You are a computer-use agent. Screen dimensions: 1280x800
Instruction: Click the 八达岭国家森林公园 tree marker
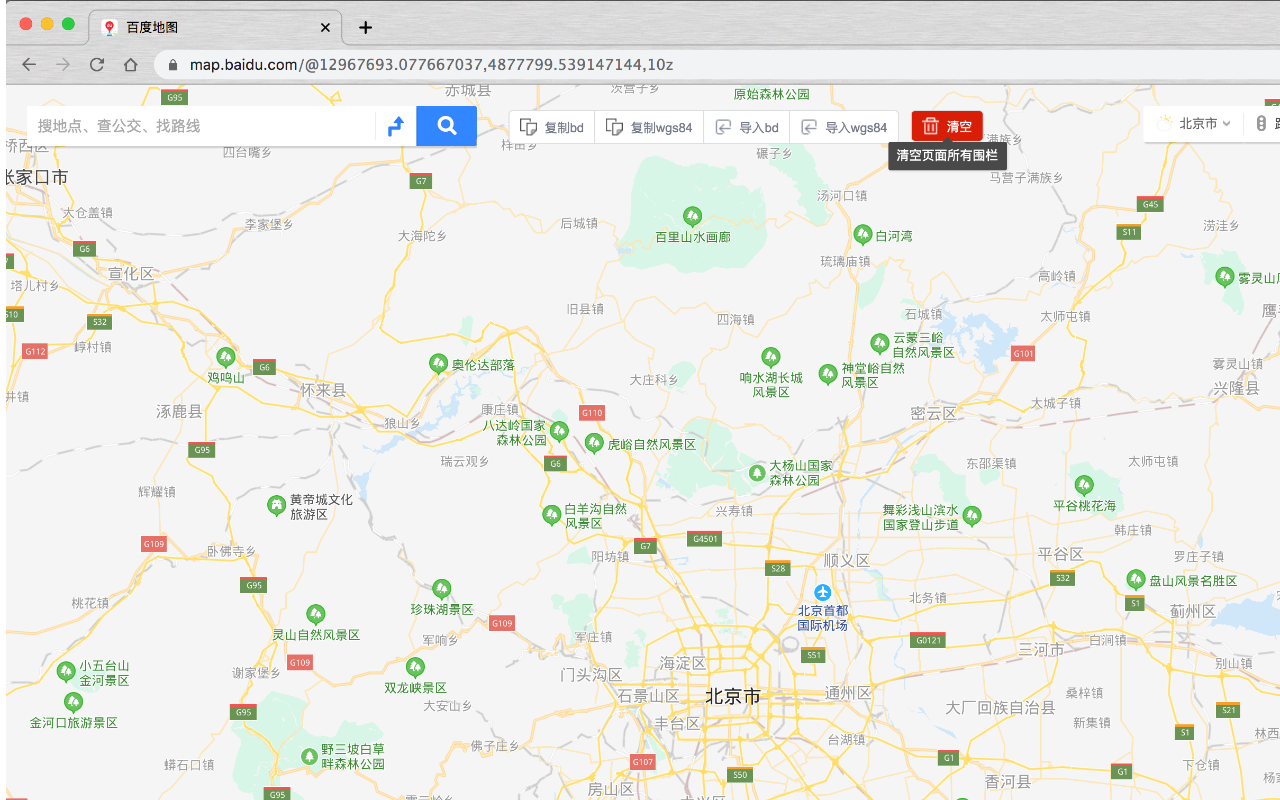pos(557,430)
